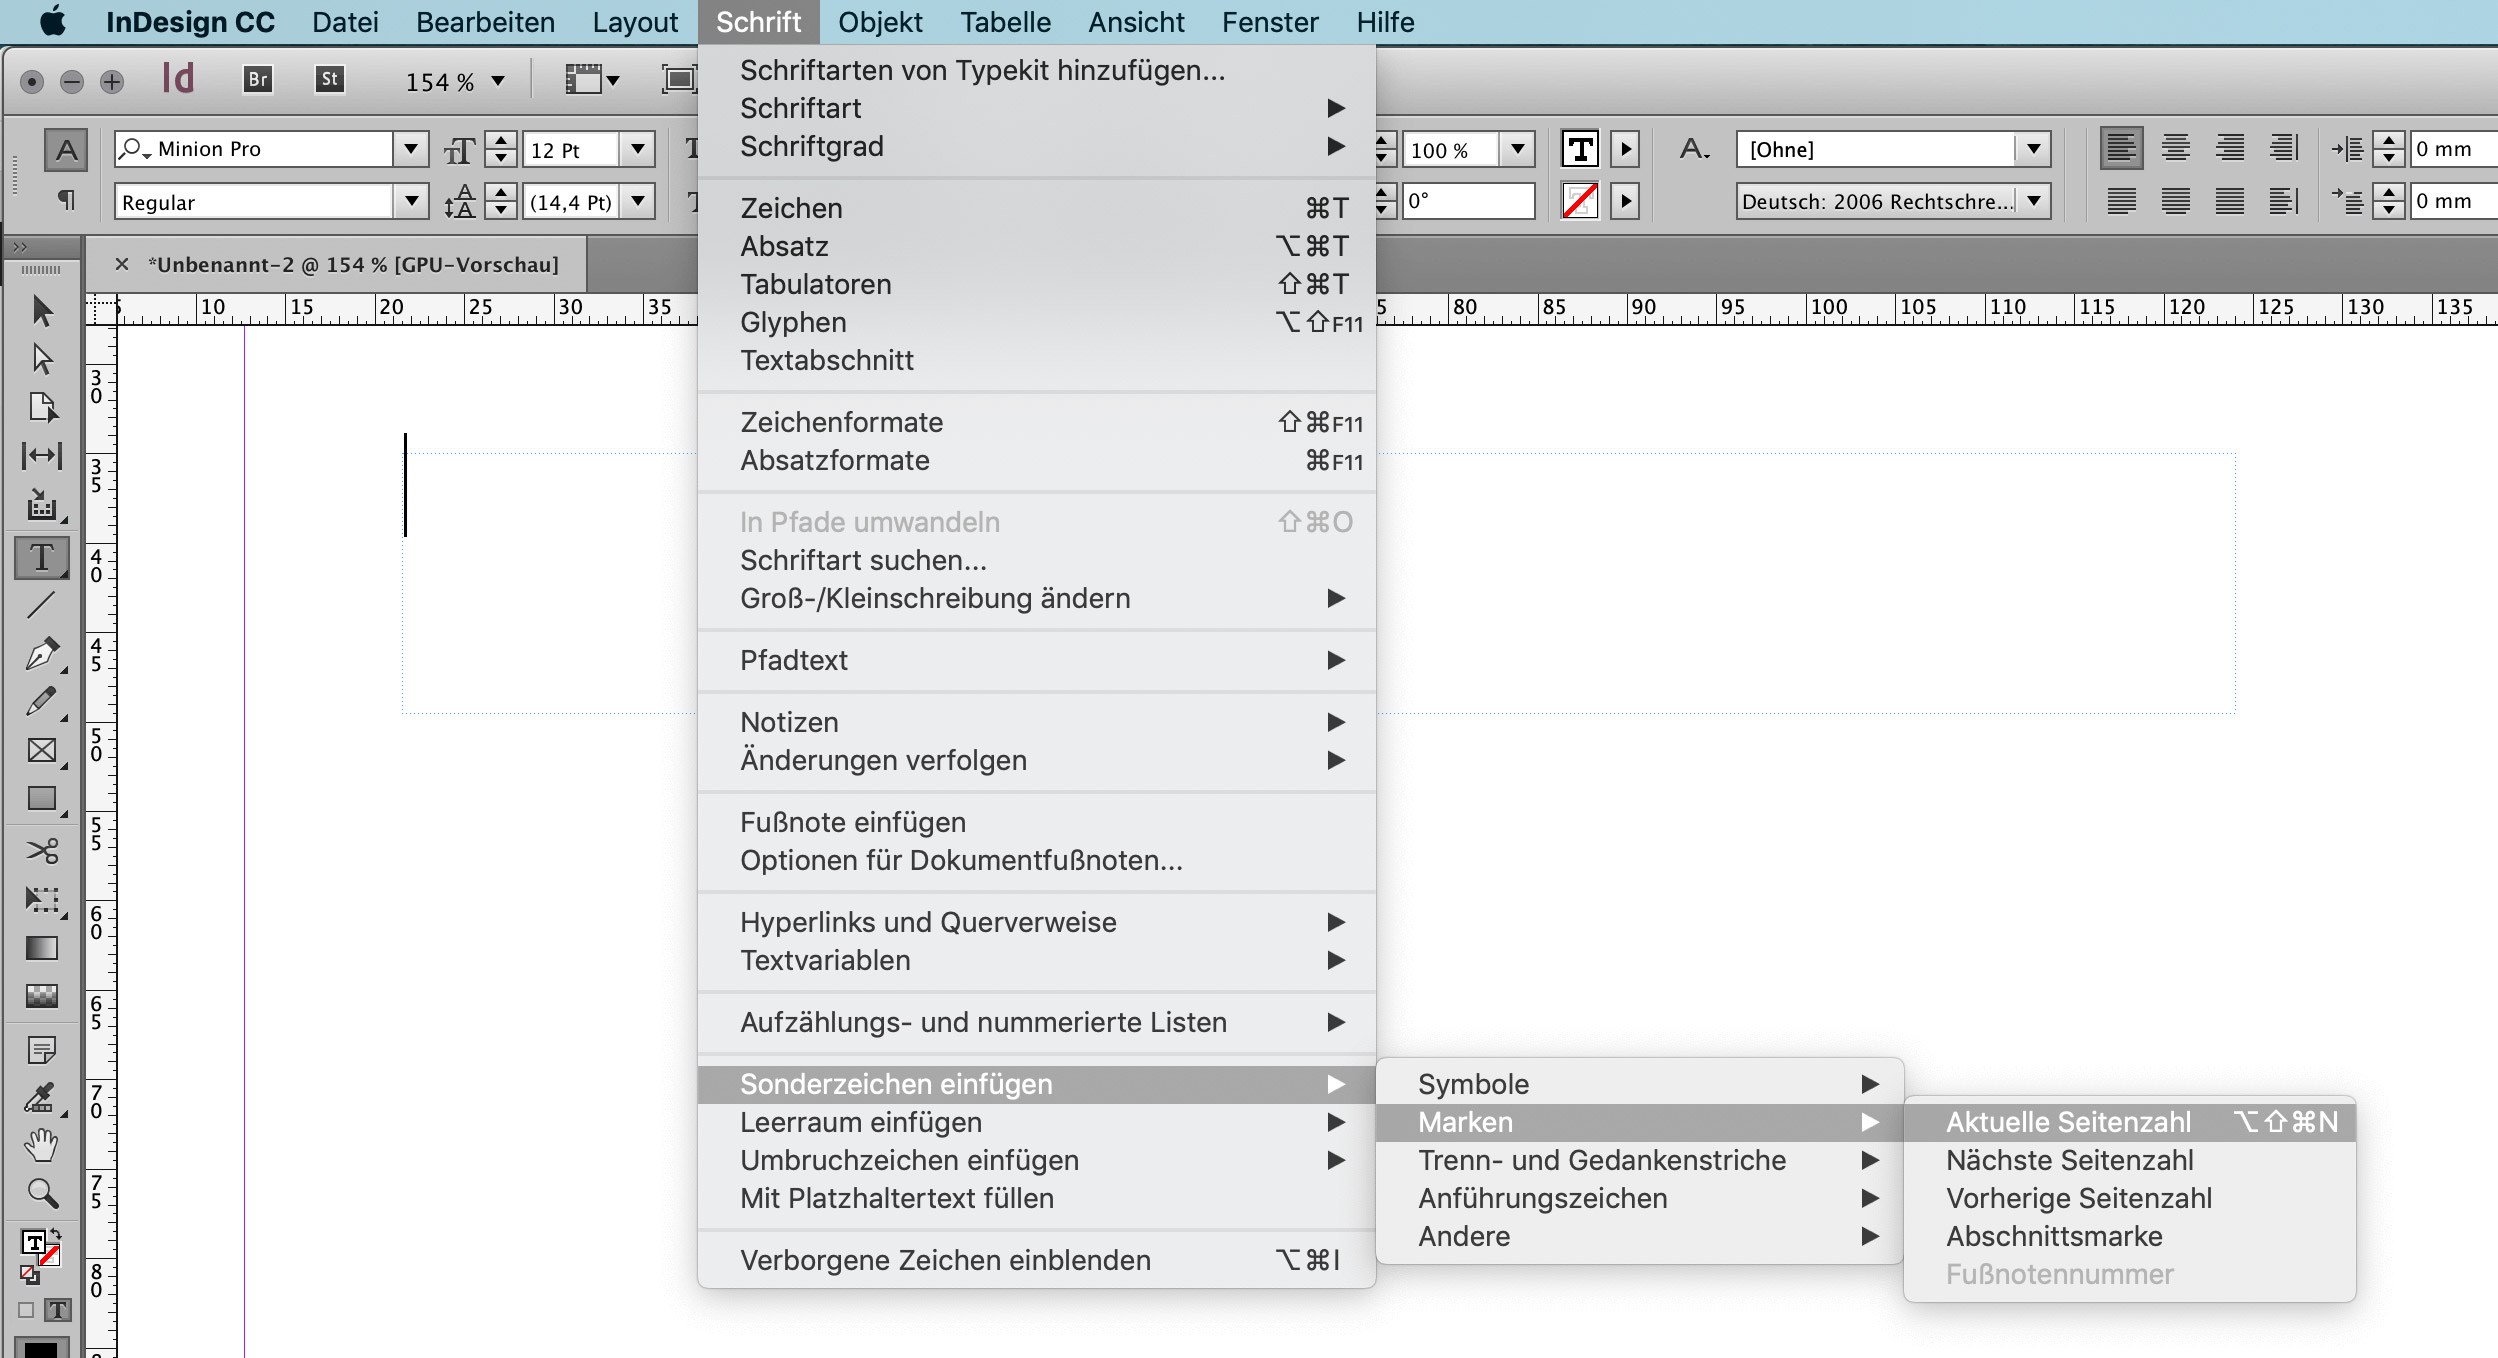Select the Pen tool

point(41,654)
